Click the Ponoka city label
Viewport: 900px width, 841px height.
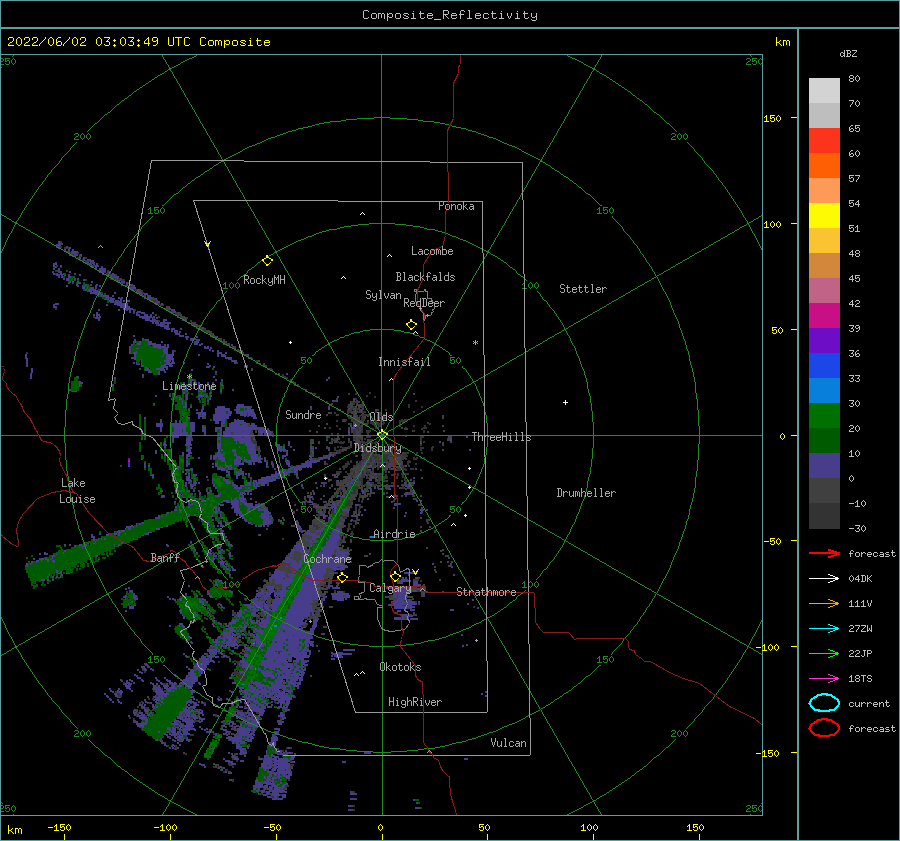[456, 206]
